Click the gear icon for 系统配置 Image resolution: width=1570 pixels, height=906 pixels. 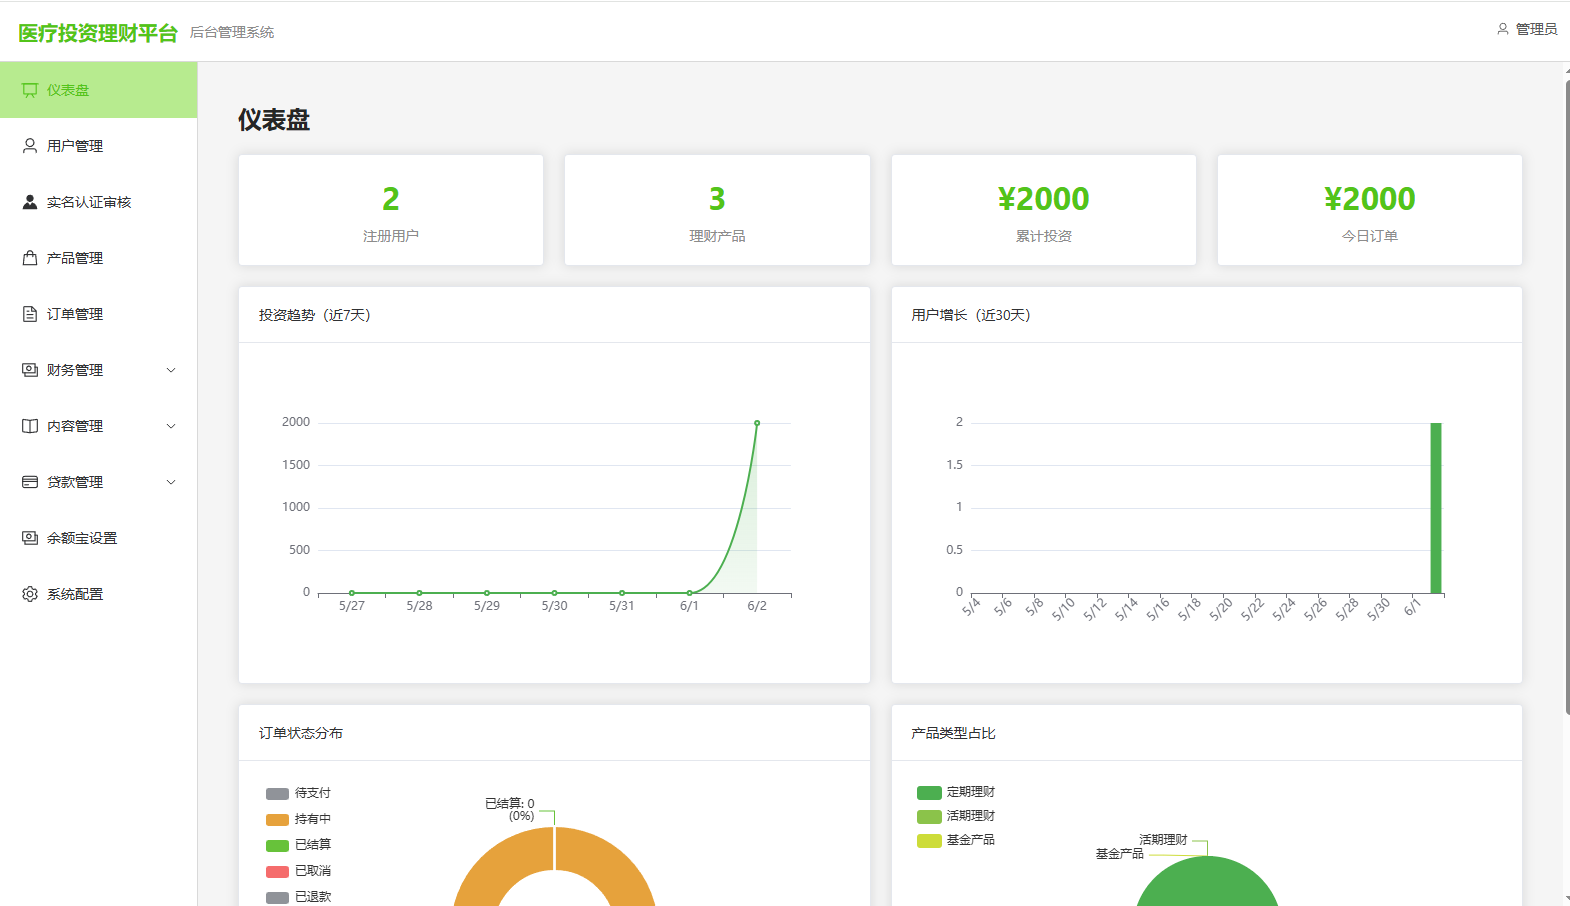(x=30, y=594)
